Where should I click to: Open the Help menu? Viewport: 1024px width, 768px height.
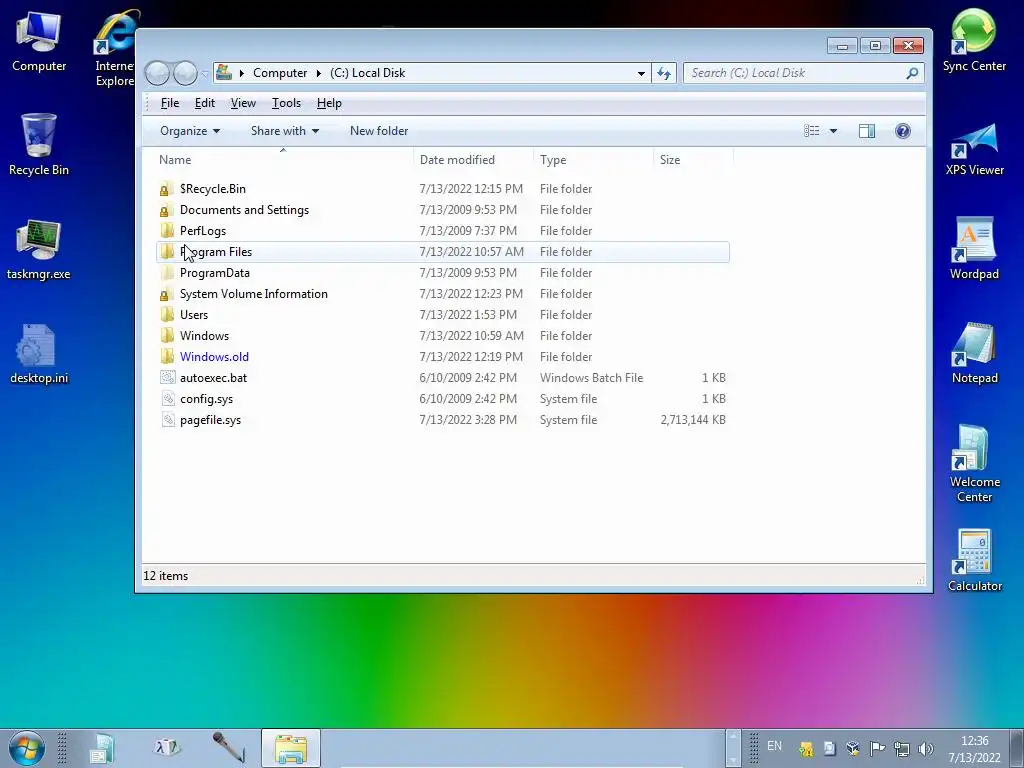point(329,103)
